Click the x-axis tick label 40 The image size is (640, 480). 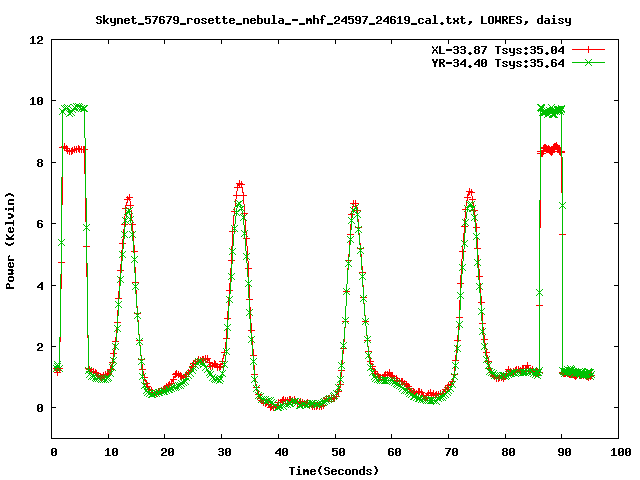[281, 452]
